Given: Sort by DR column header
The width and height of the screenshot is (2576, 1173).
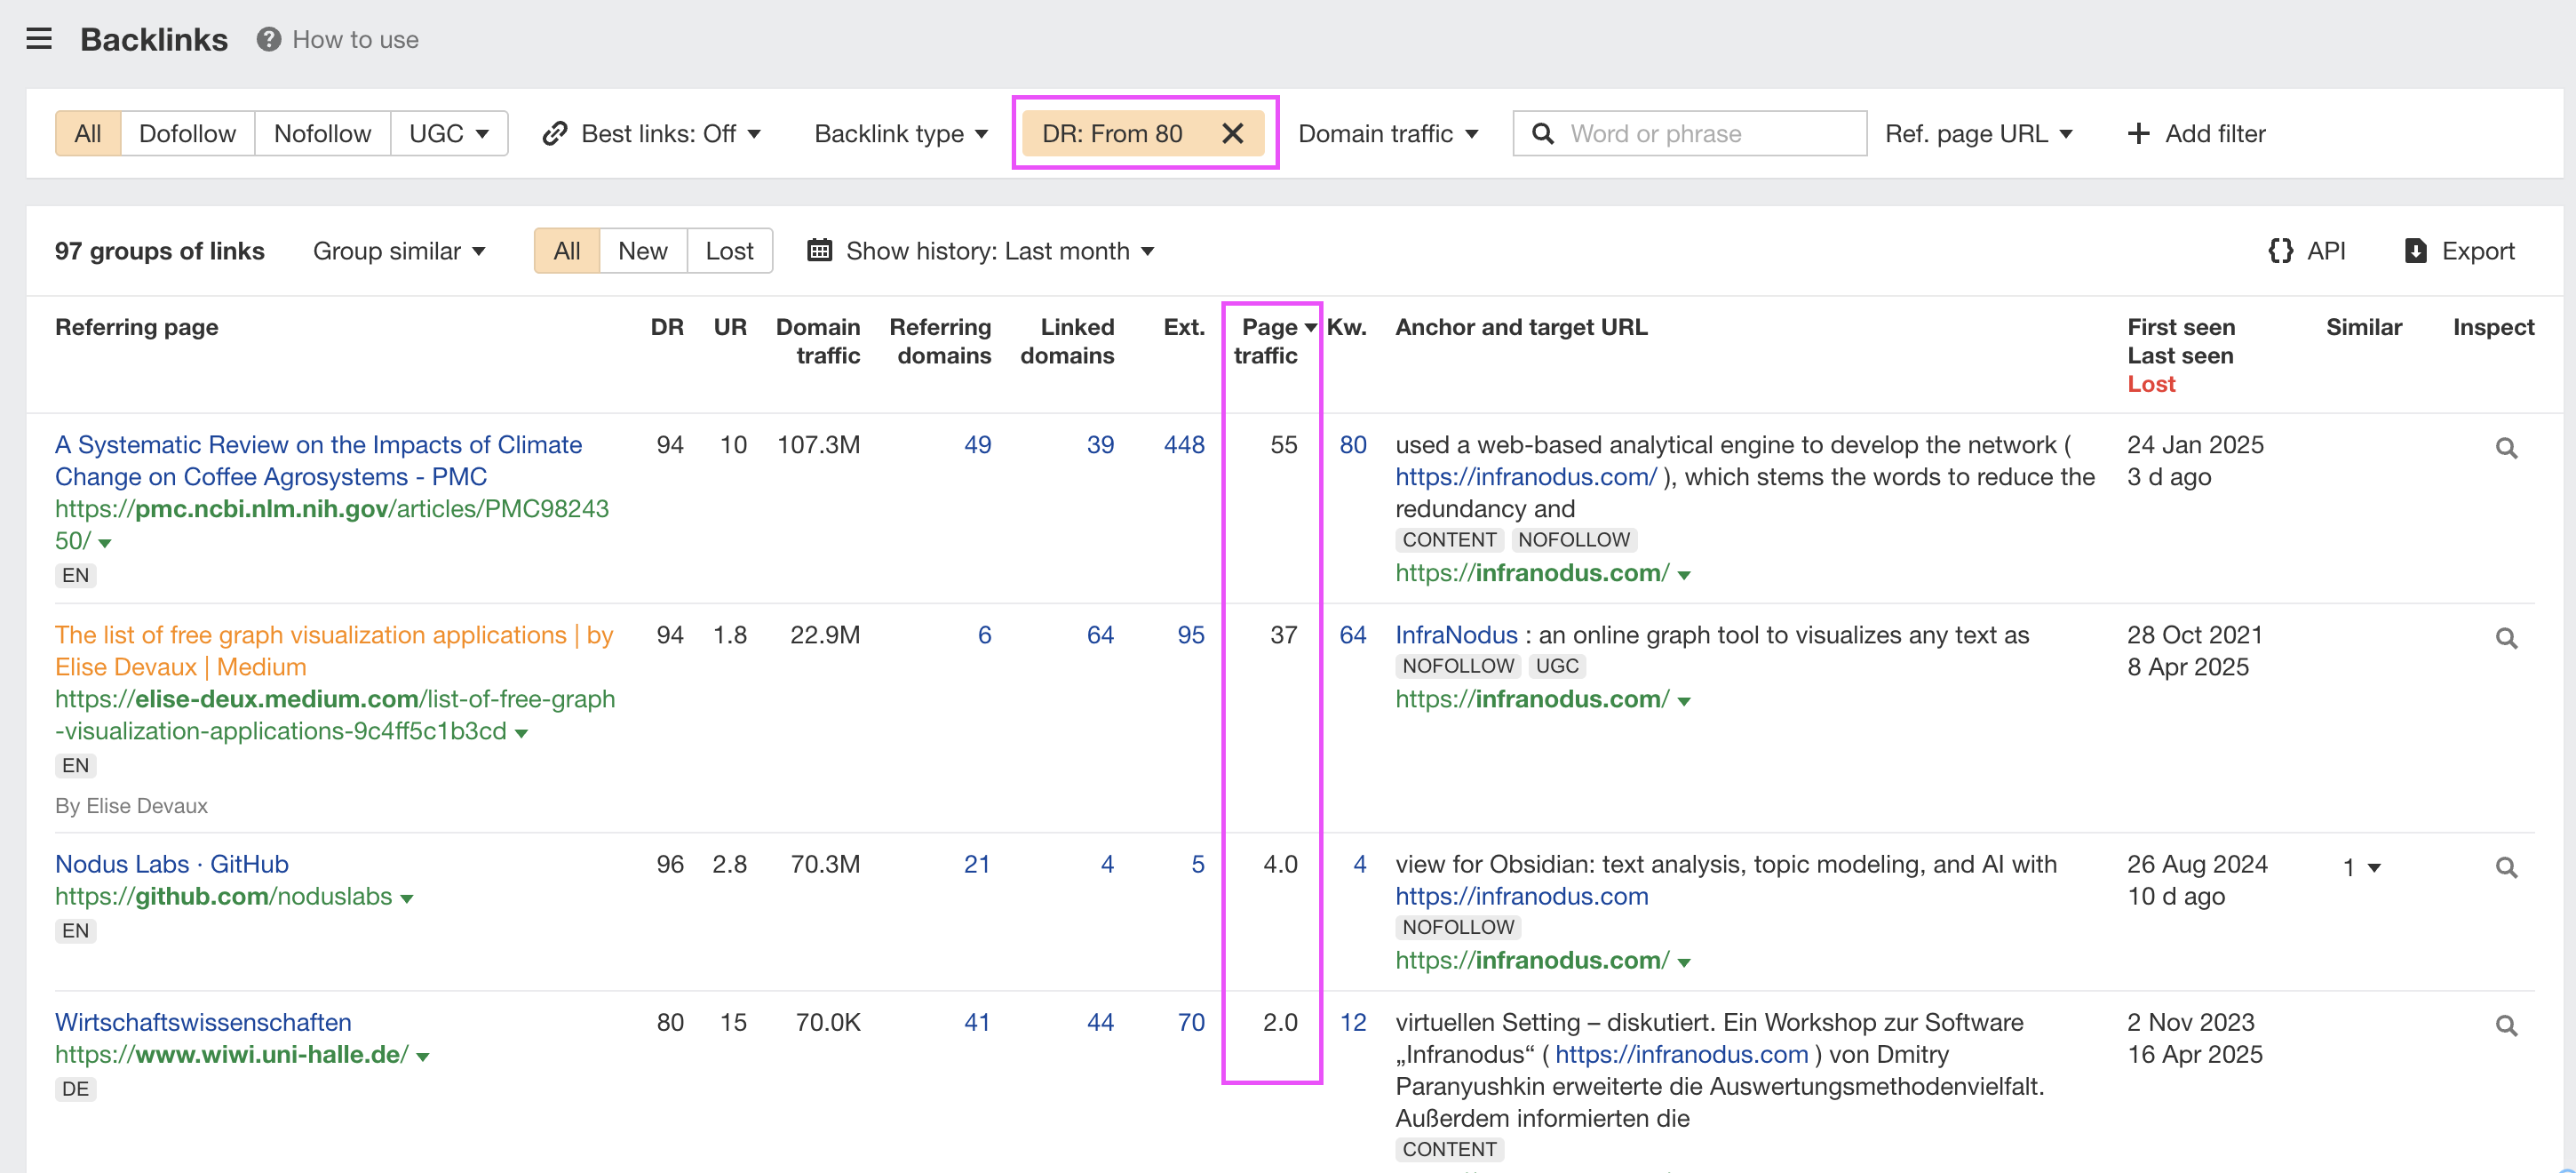Looking at the screenshot, I should [x=667, y=327].
